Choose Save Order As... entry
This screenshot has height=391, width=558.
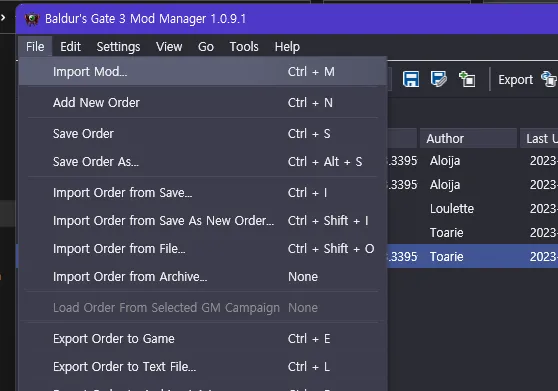[x=203, y=162]
